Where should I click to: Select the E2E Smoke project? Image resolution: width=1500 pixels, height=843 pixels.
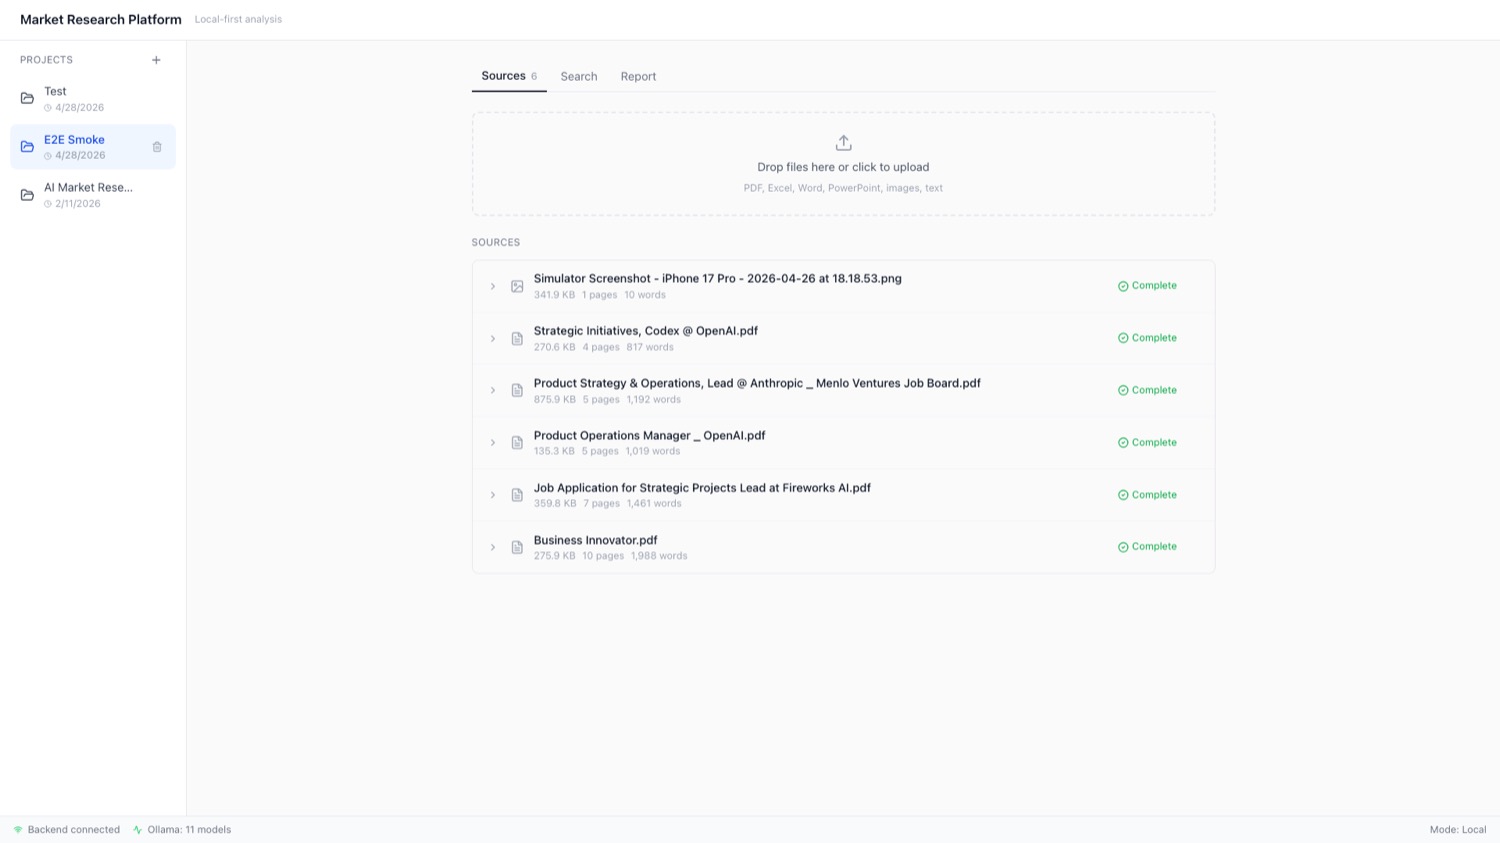(93, 147)
